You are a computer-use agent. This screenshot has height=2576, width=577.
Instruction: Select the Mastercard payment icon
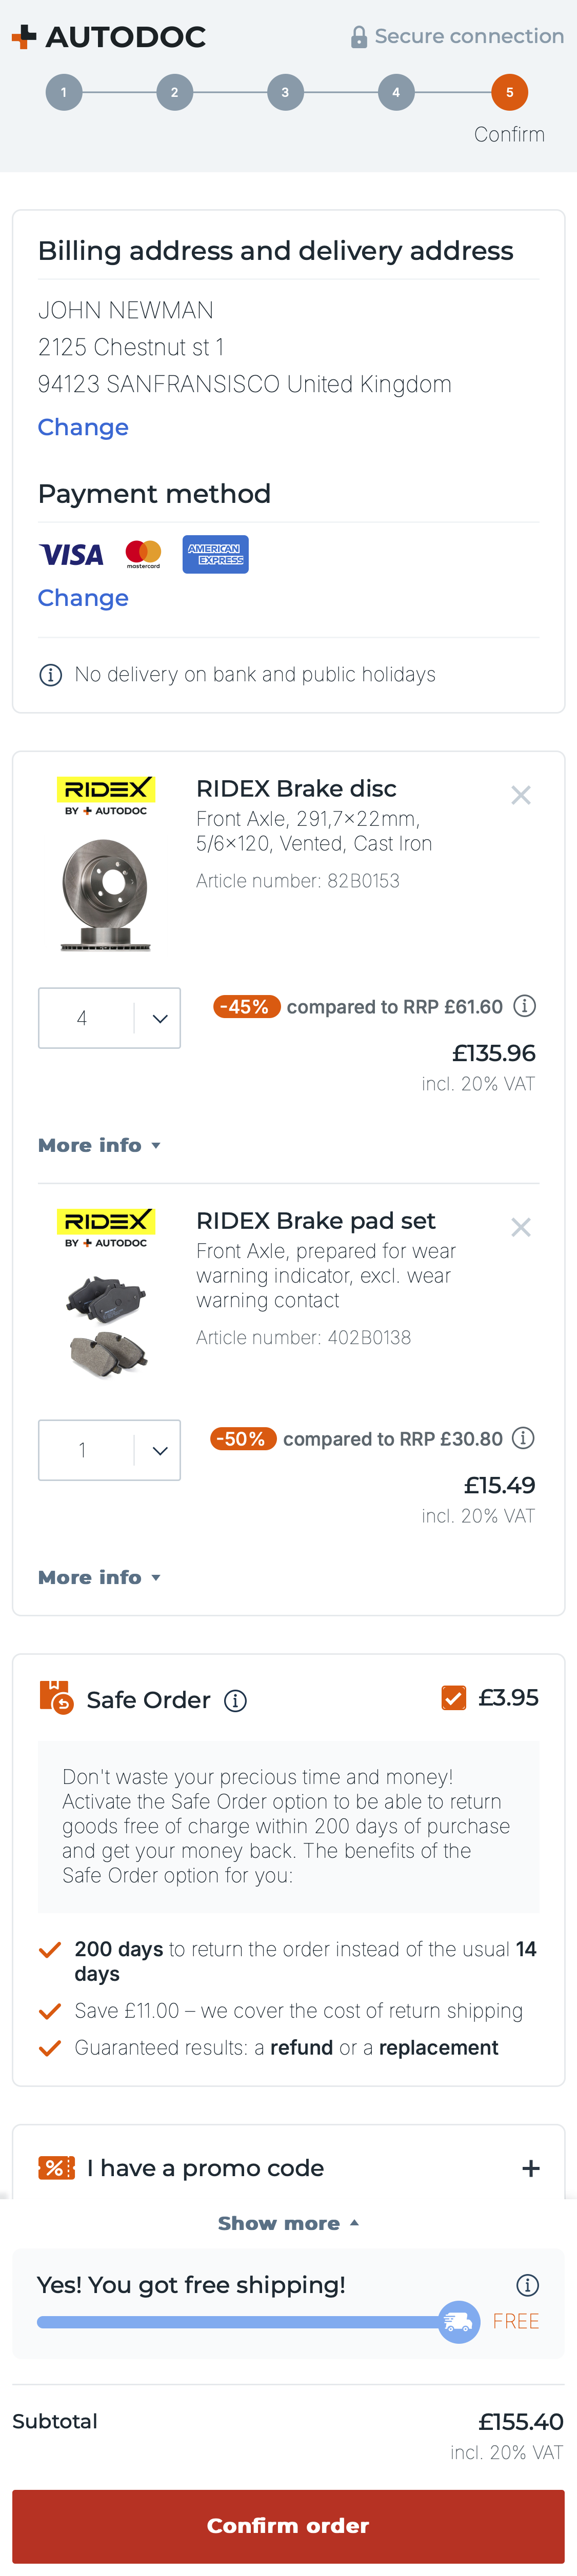(143, 554)
